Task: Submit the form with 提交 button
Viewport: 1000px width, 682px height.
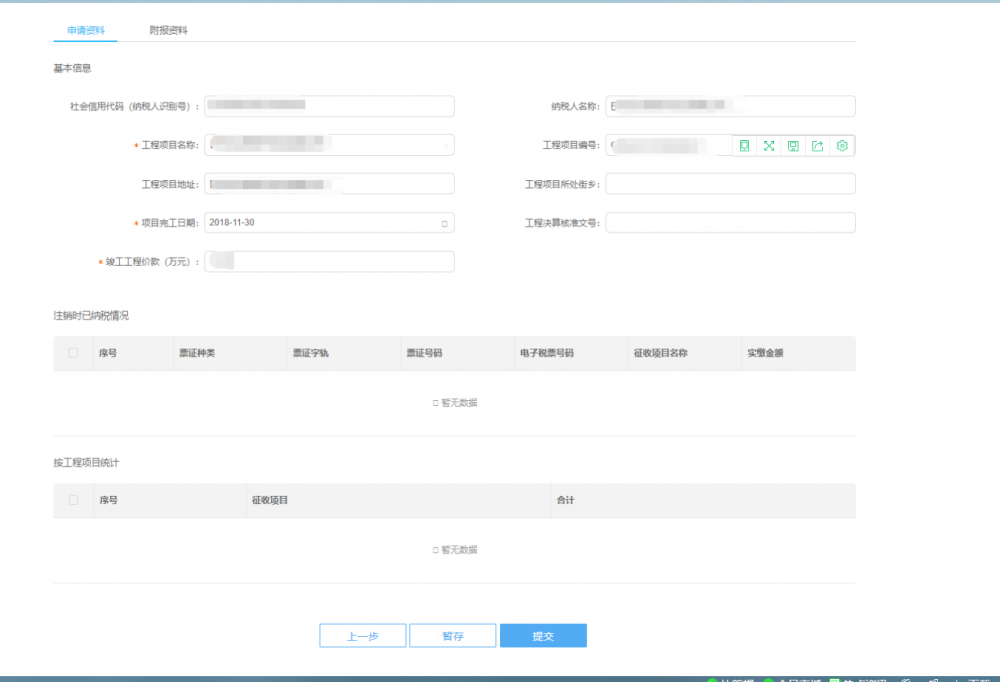Action: tap(543, 636)
